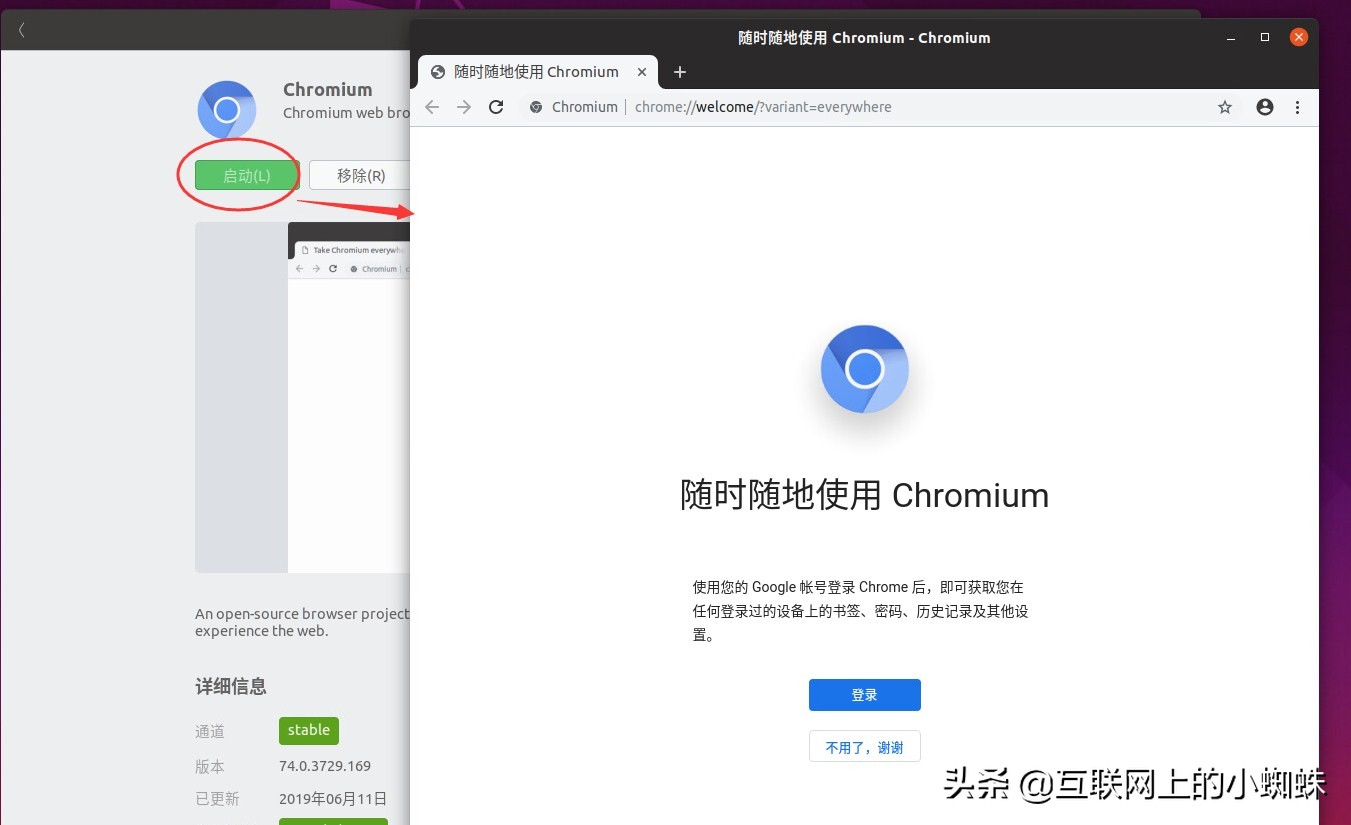
Task: Click 移除(R) button in software center
Action: (360, 175)
